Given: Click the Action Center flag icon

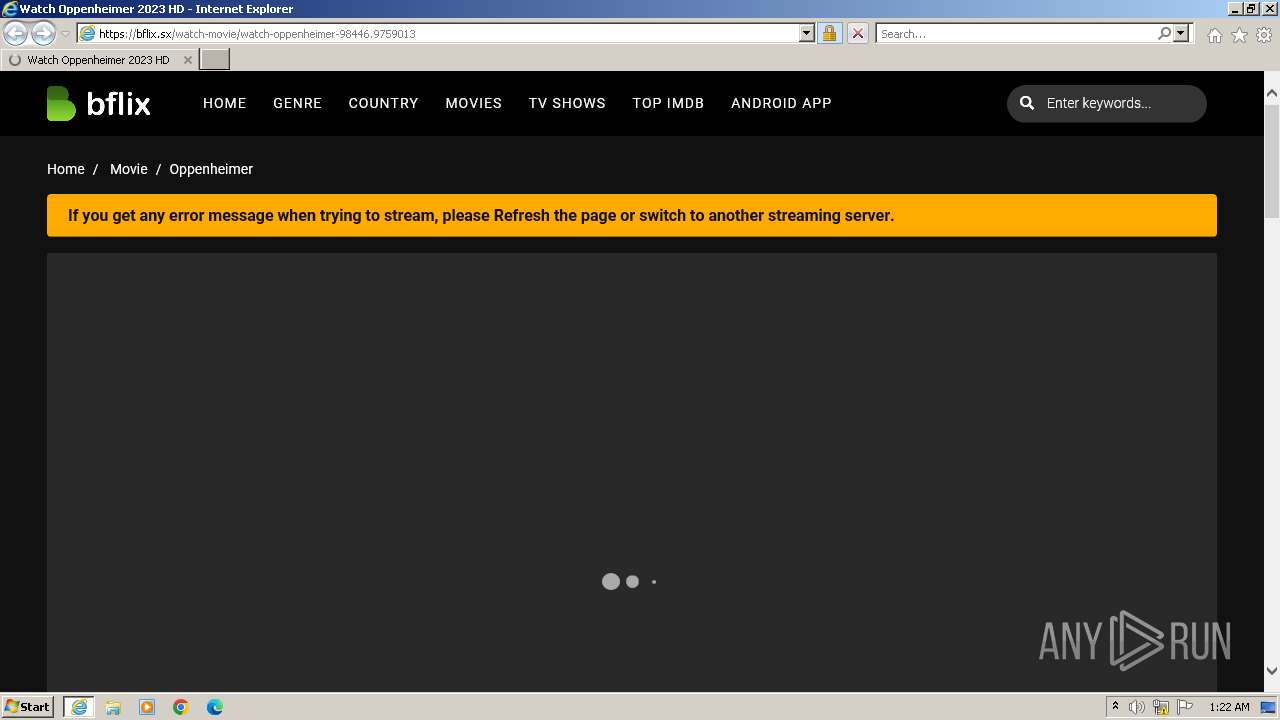Looking at the screenshot, I should point(1185,707).
